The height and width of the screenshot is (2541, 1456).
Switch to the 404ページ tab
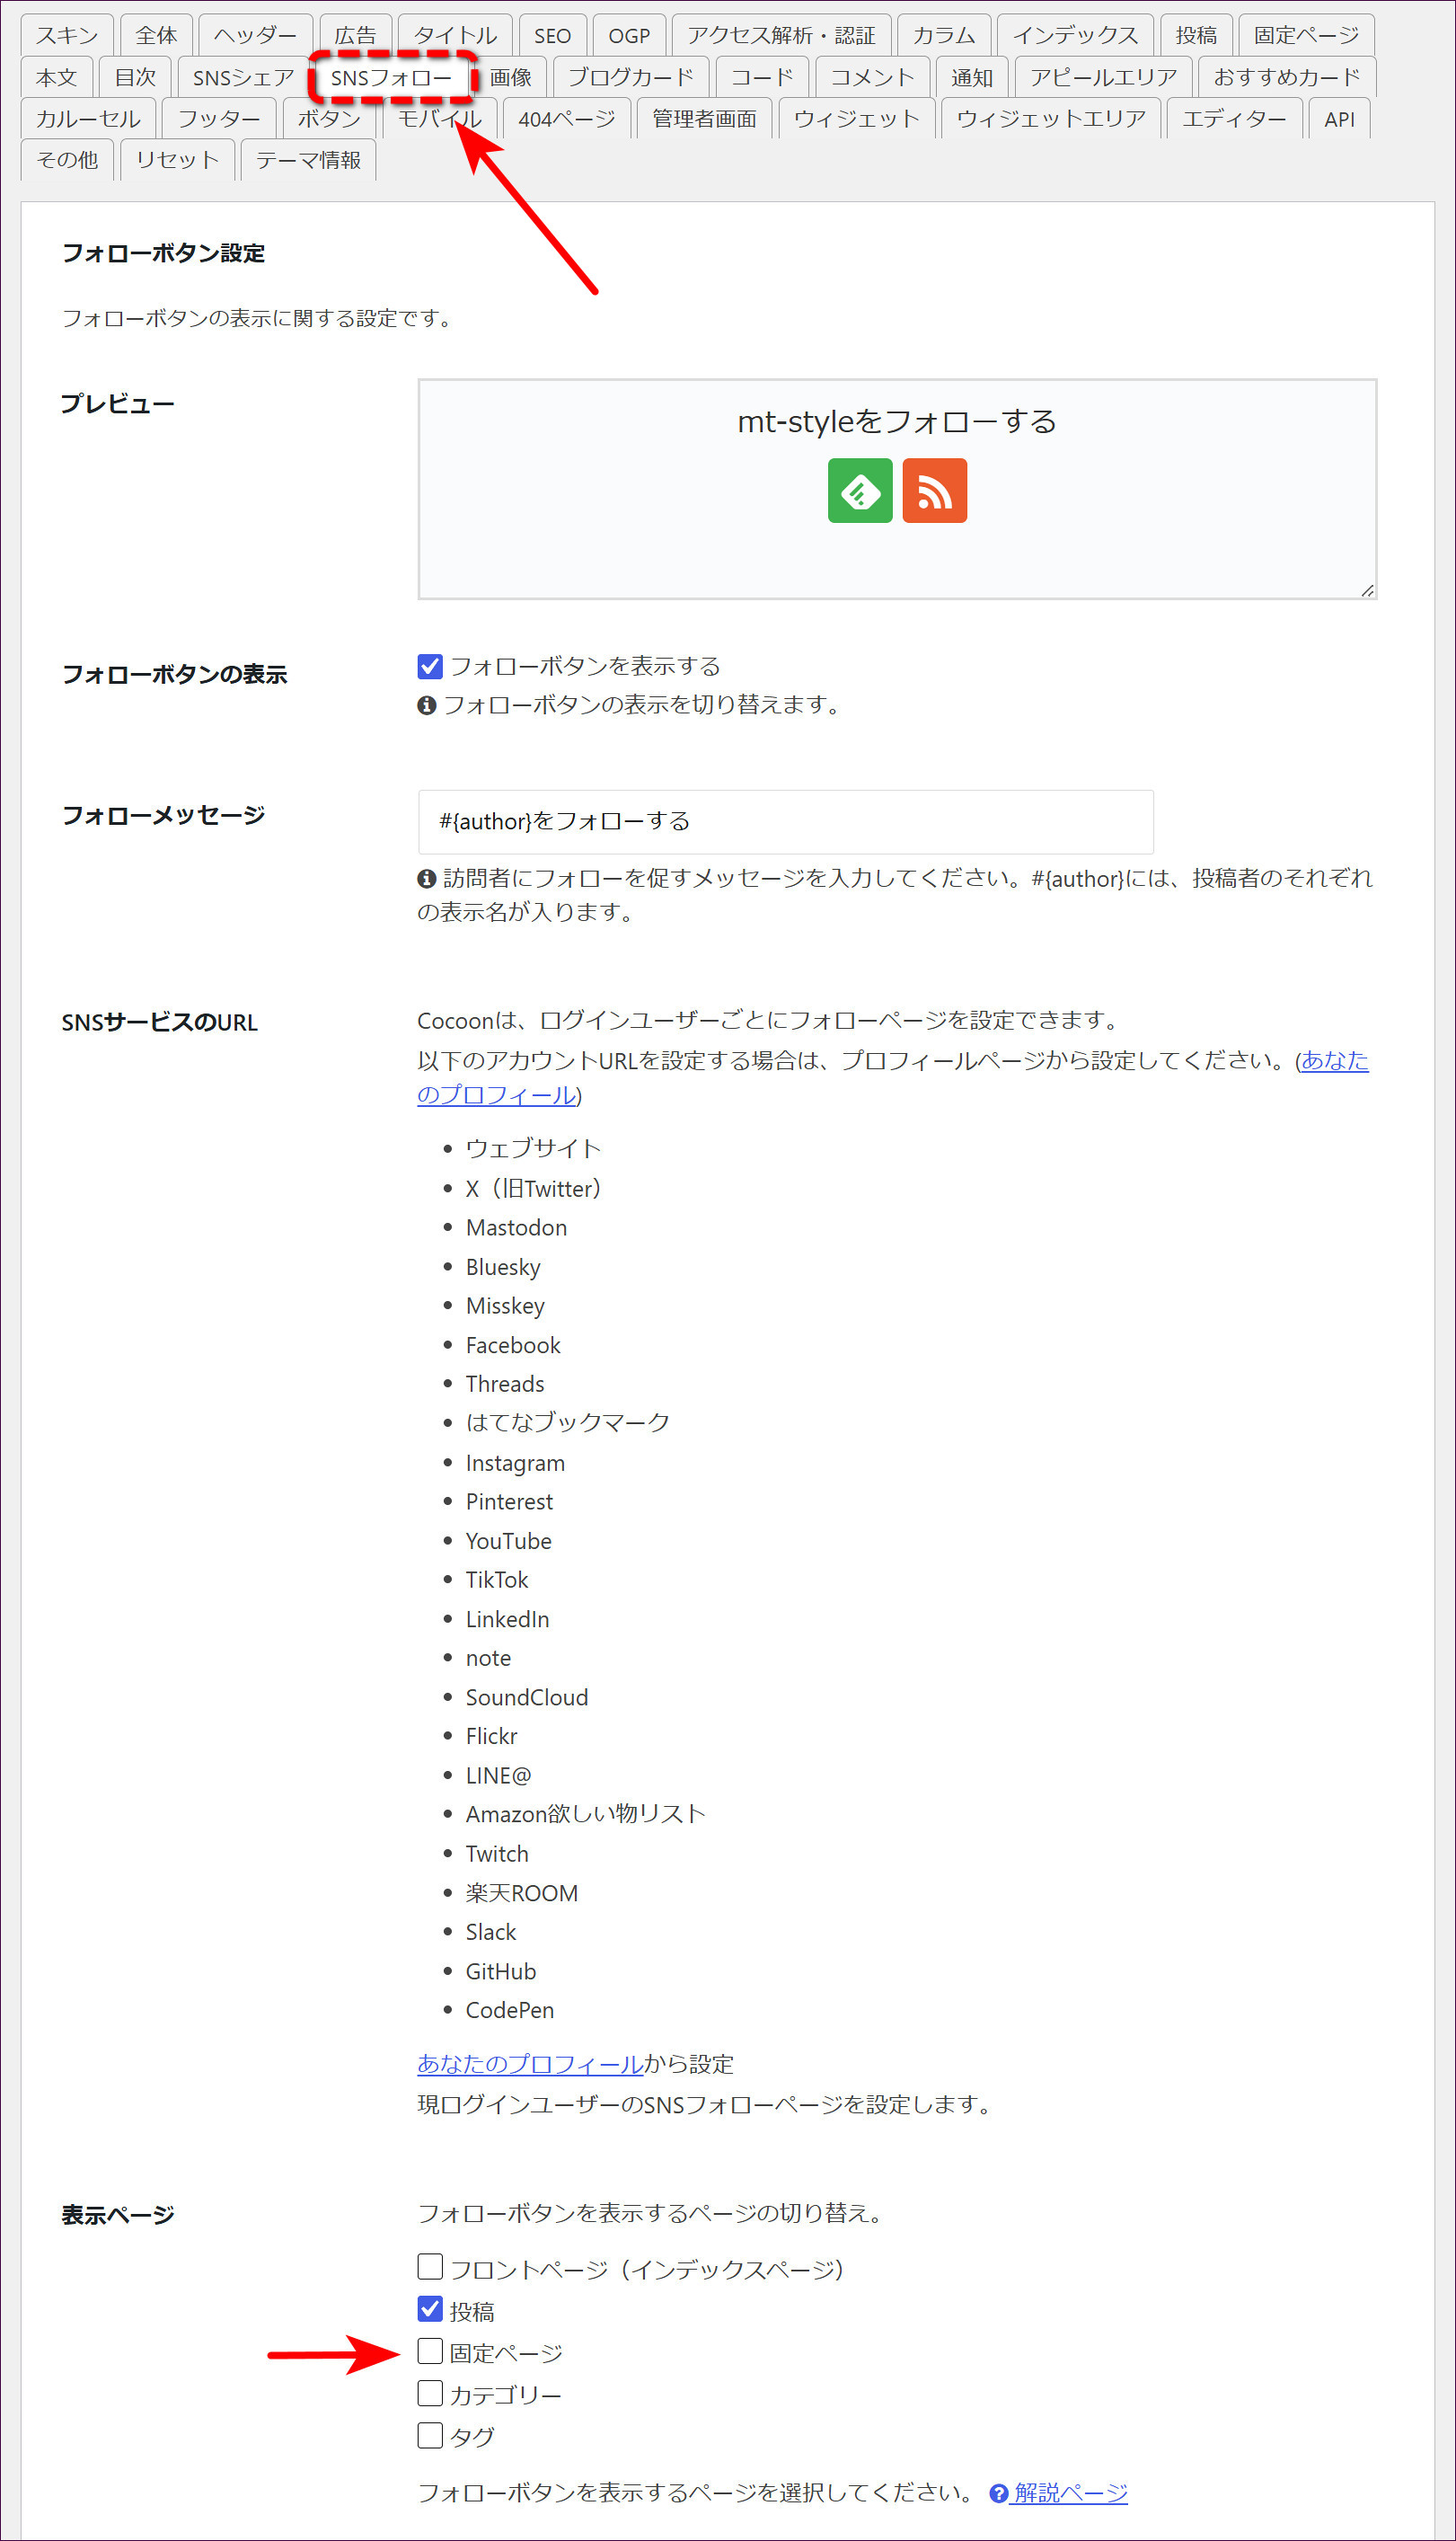(567, 119)
